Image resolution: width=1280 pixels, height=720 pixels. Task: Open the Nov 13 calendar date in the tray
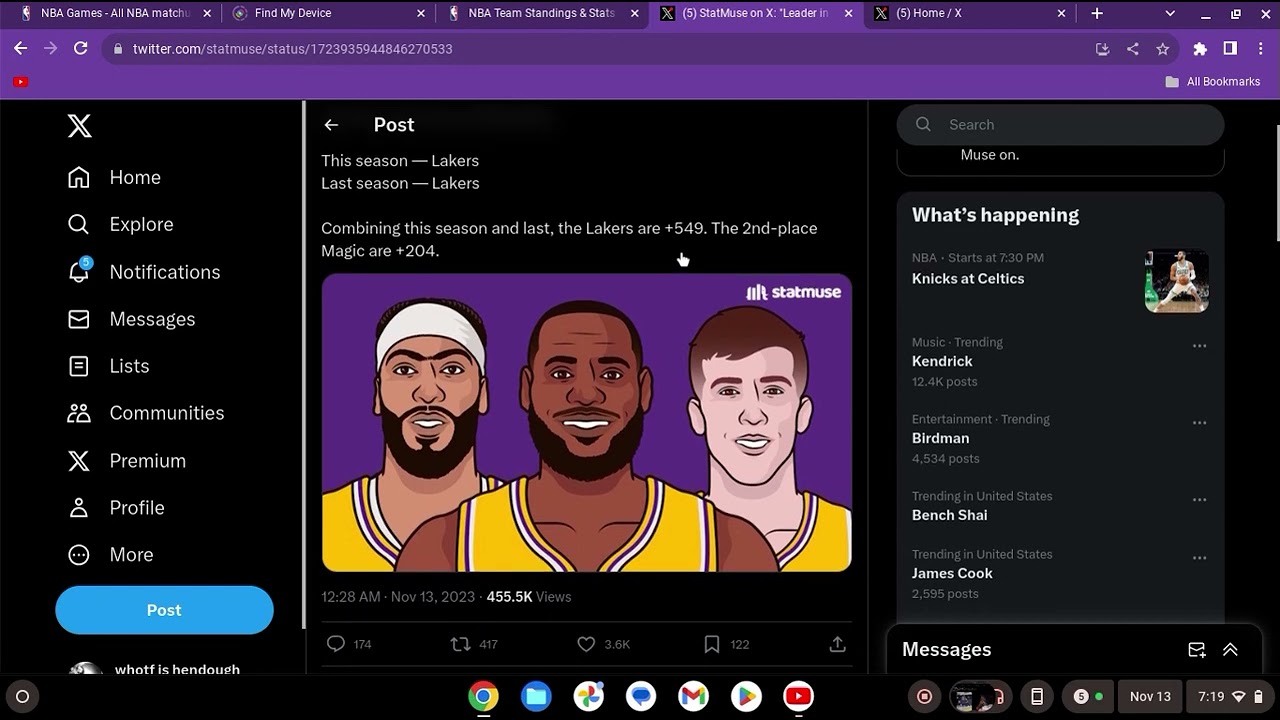tap(1150, 696)
